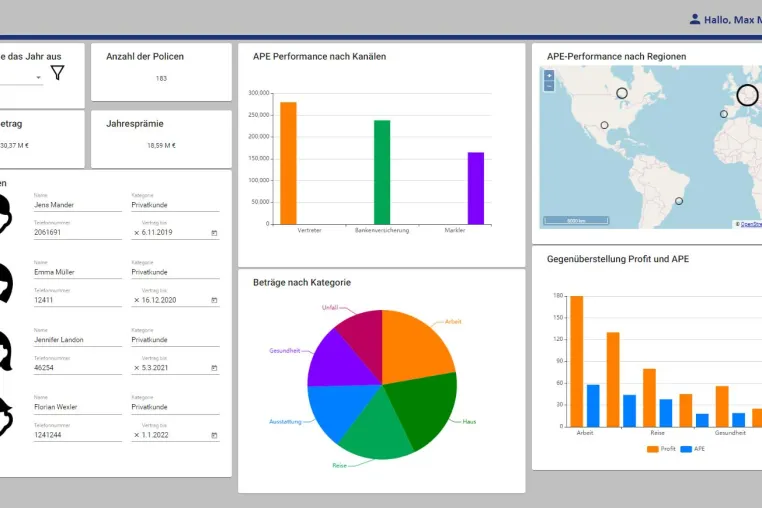
Task: Edit the name field containing Jens Mander
Action: 78,205
